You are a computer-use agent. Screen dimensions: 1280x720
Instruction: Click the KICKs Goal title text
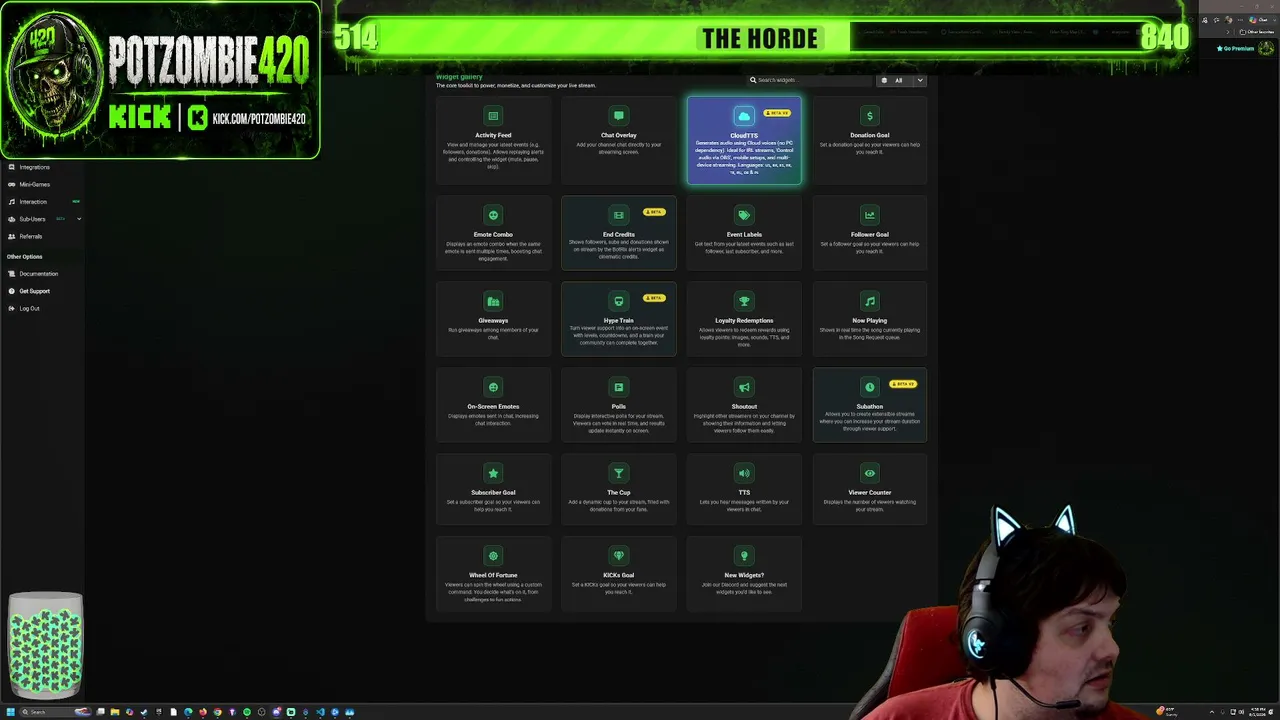coord(619,575)
